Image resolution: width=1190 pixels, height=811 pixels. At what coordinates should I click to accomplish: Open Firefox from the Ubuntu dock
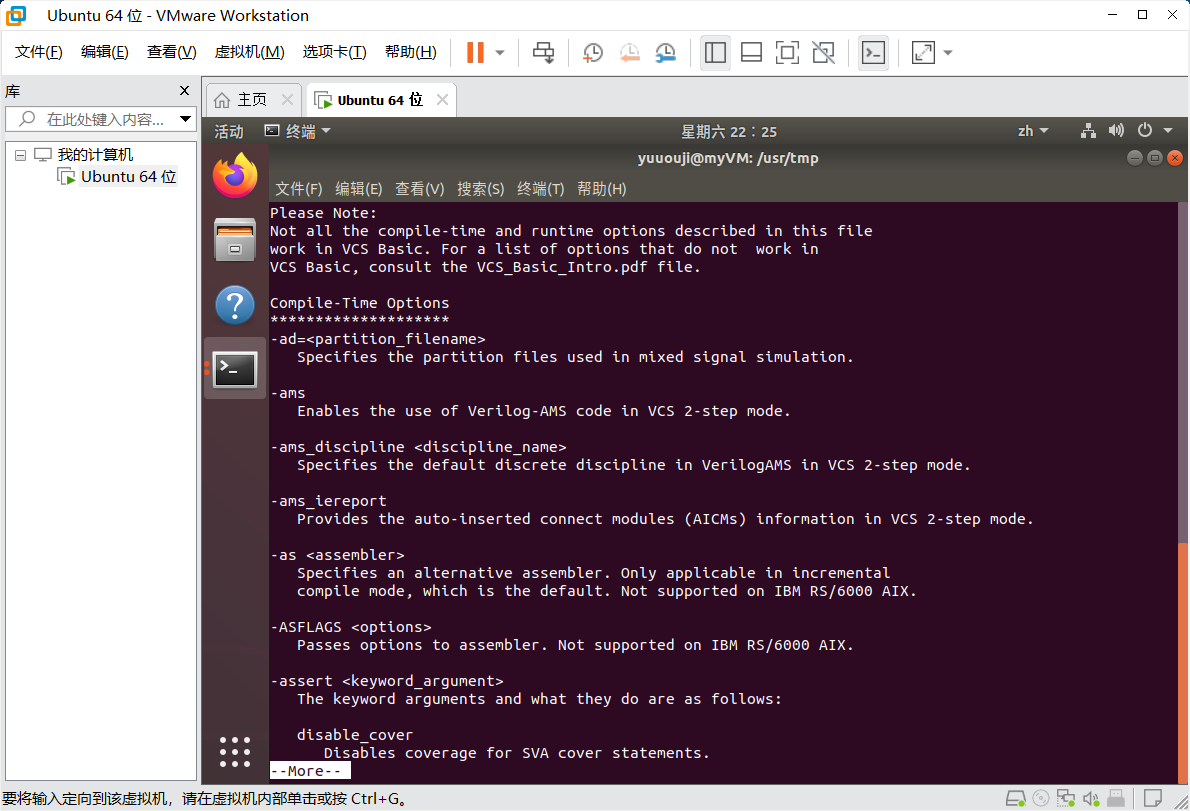[x=234, y=176]
